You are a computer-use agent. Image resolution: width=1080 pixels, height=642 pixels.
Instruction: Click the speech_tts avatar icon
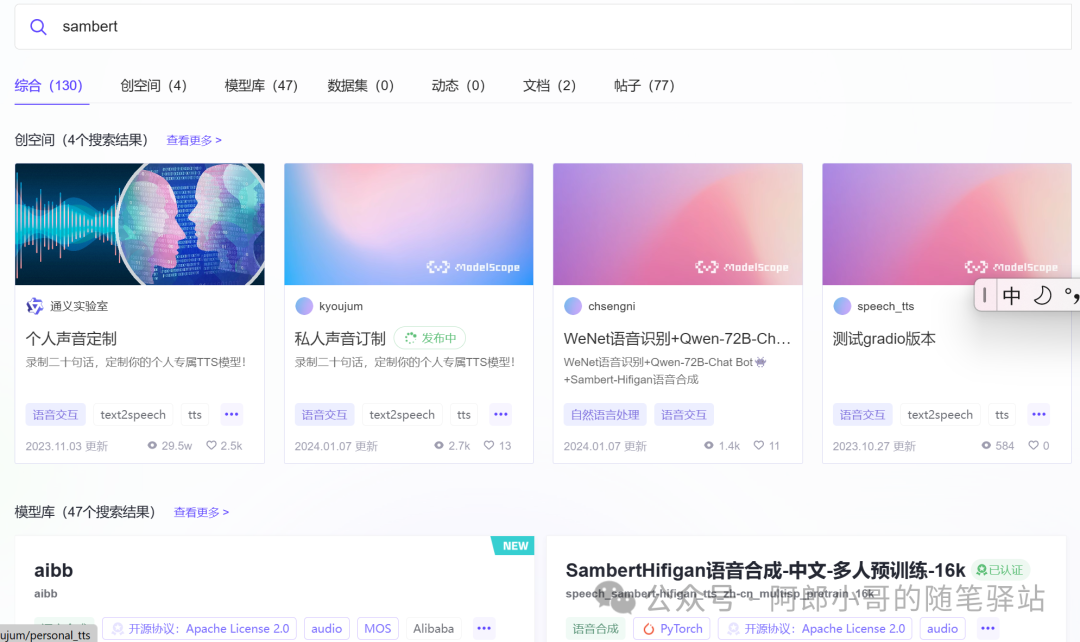click(842, 306)
